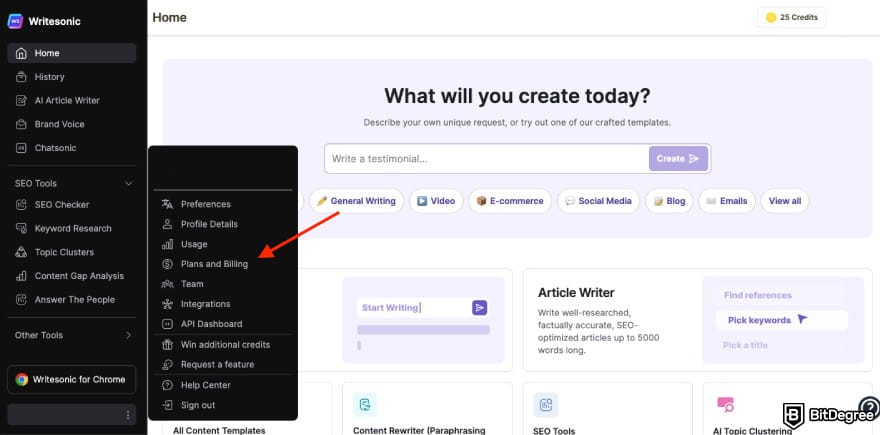This screenshot has width=880, height=435.
Task: Click the Create button
Action: [x=678, y=159]
